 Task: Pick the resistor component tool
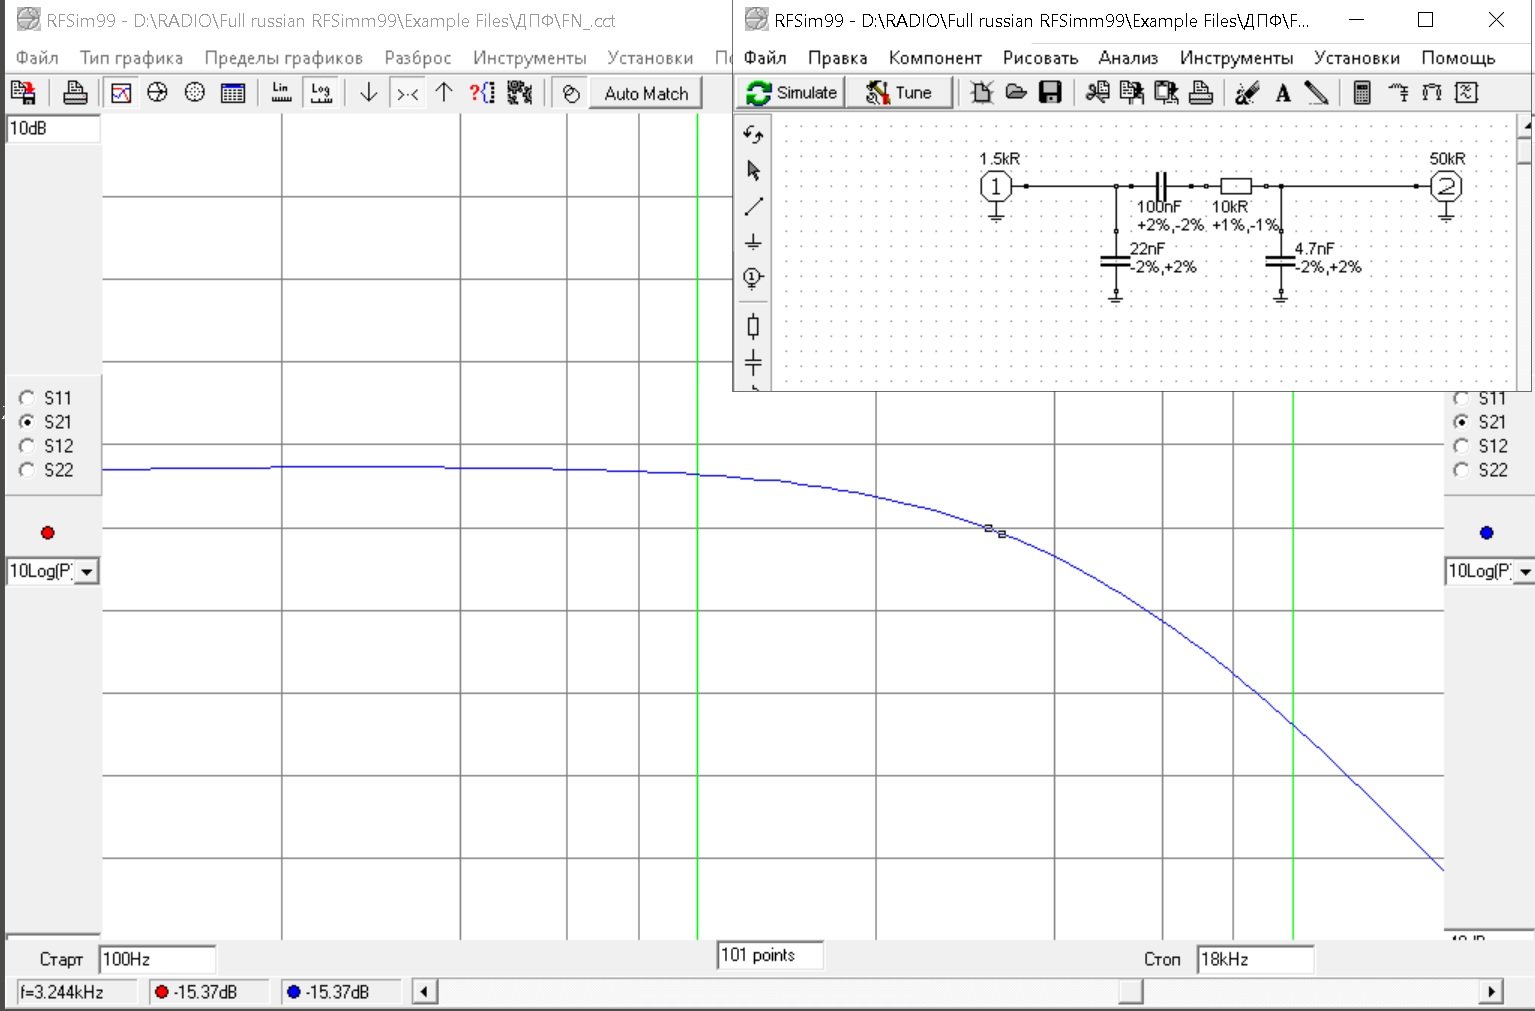[x=753, y=326]
